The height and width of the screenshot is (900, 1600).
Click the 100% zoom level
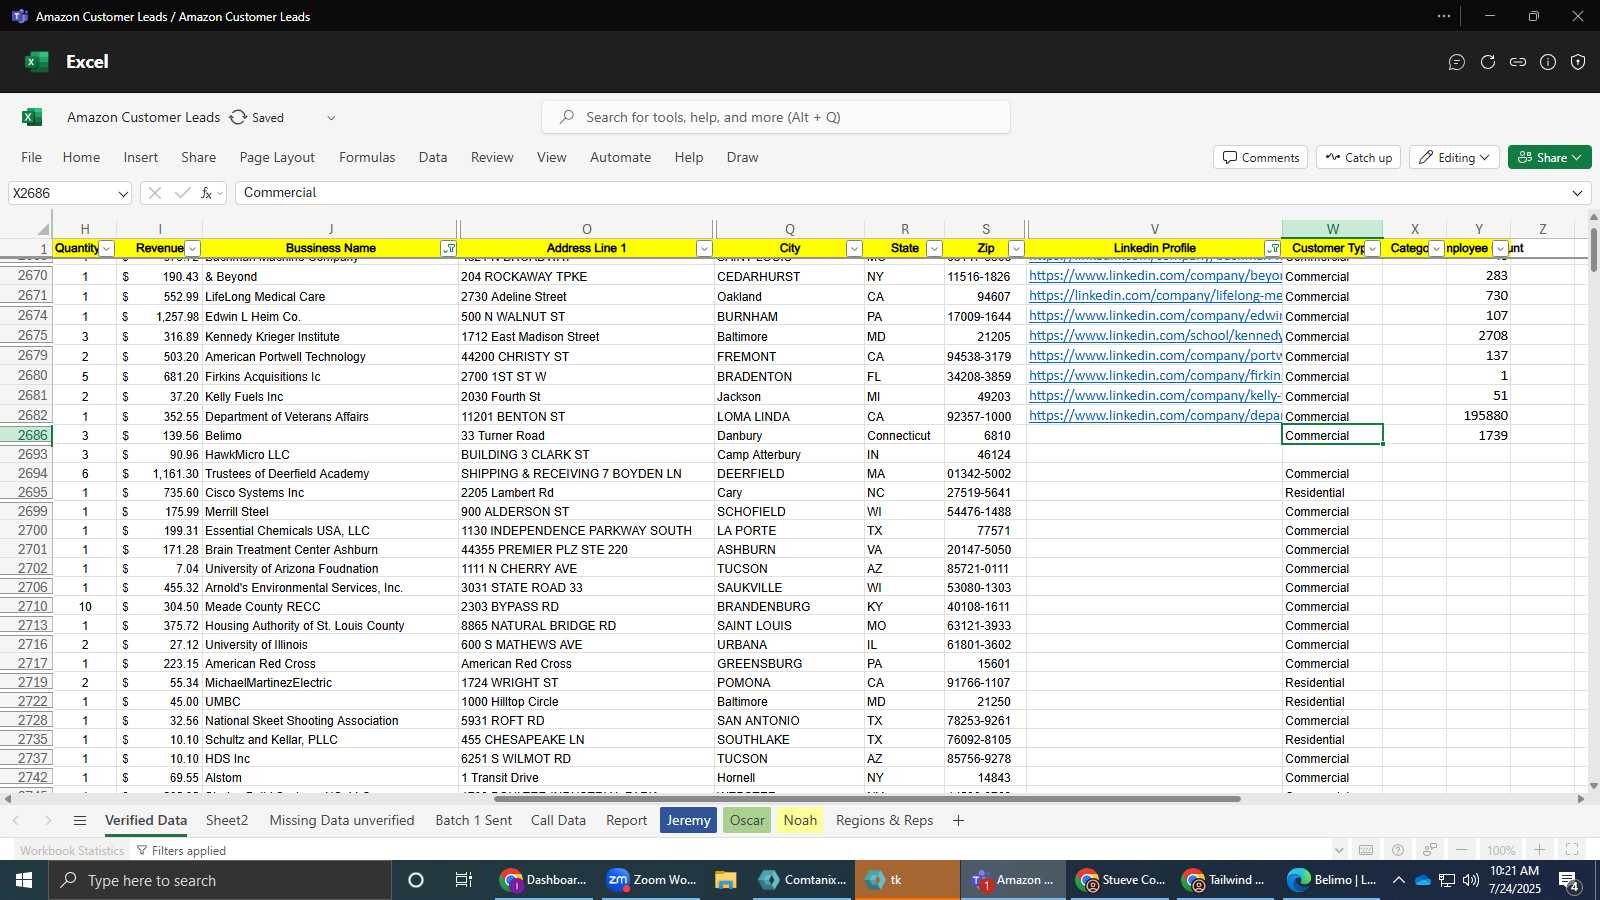[x=1501, y=850]
